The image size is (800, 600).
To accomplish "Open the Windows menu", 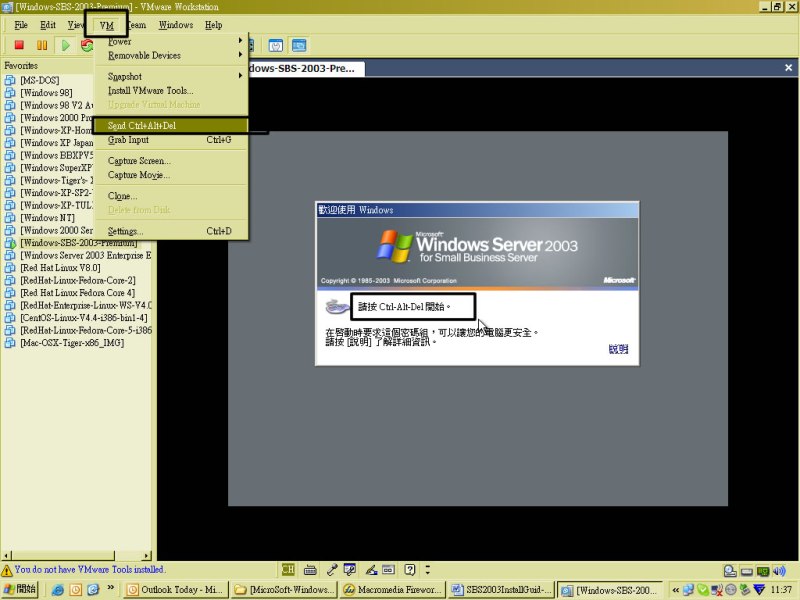I will [176, 25].
